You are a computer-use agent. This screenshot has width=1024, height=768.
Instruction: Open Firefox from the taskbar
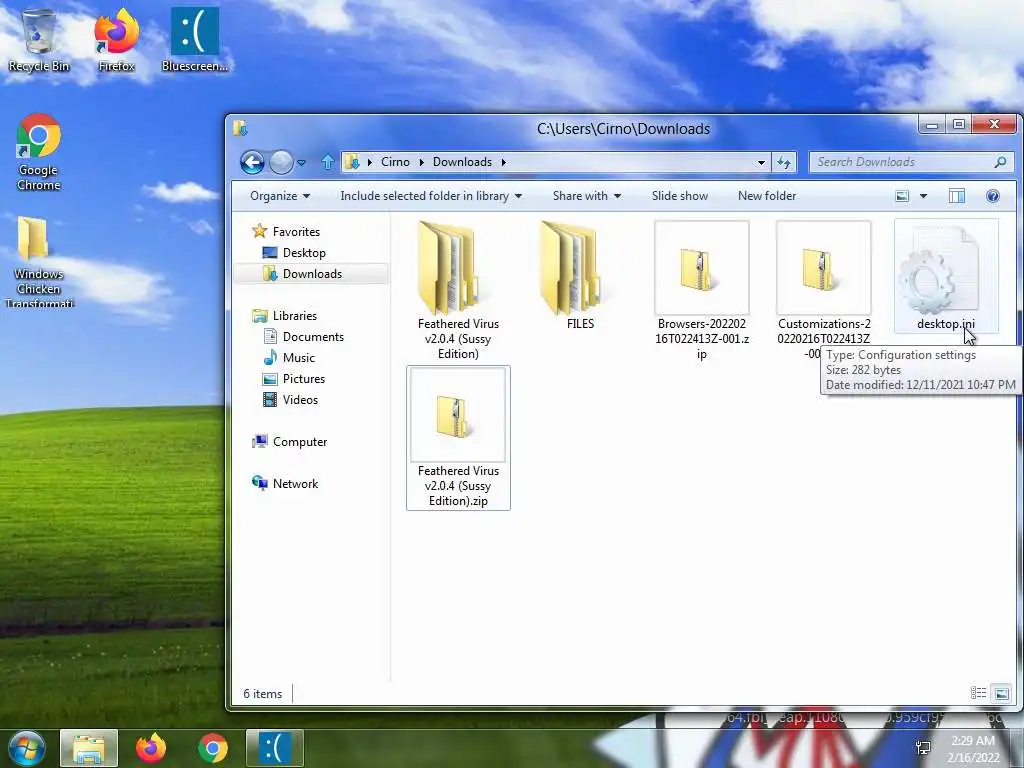tap(151, 748)
